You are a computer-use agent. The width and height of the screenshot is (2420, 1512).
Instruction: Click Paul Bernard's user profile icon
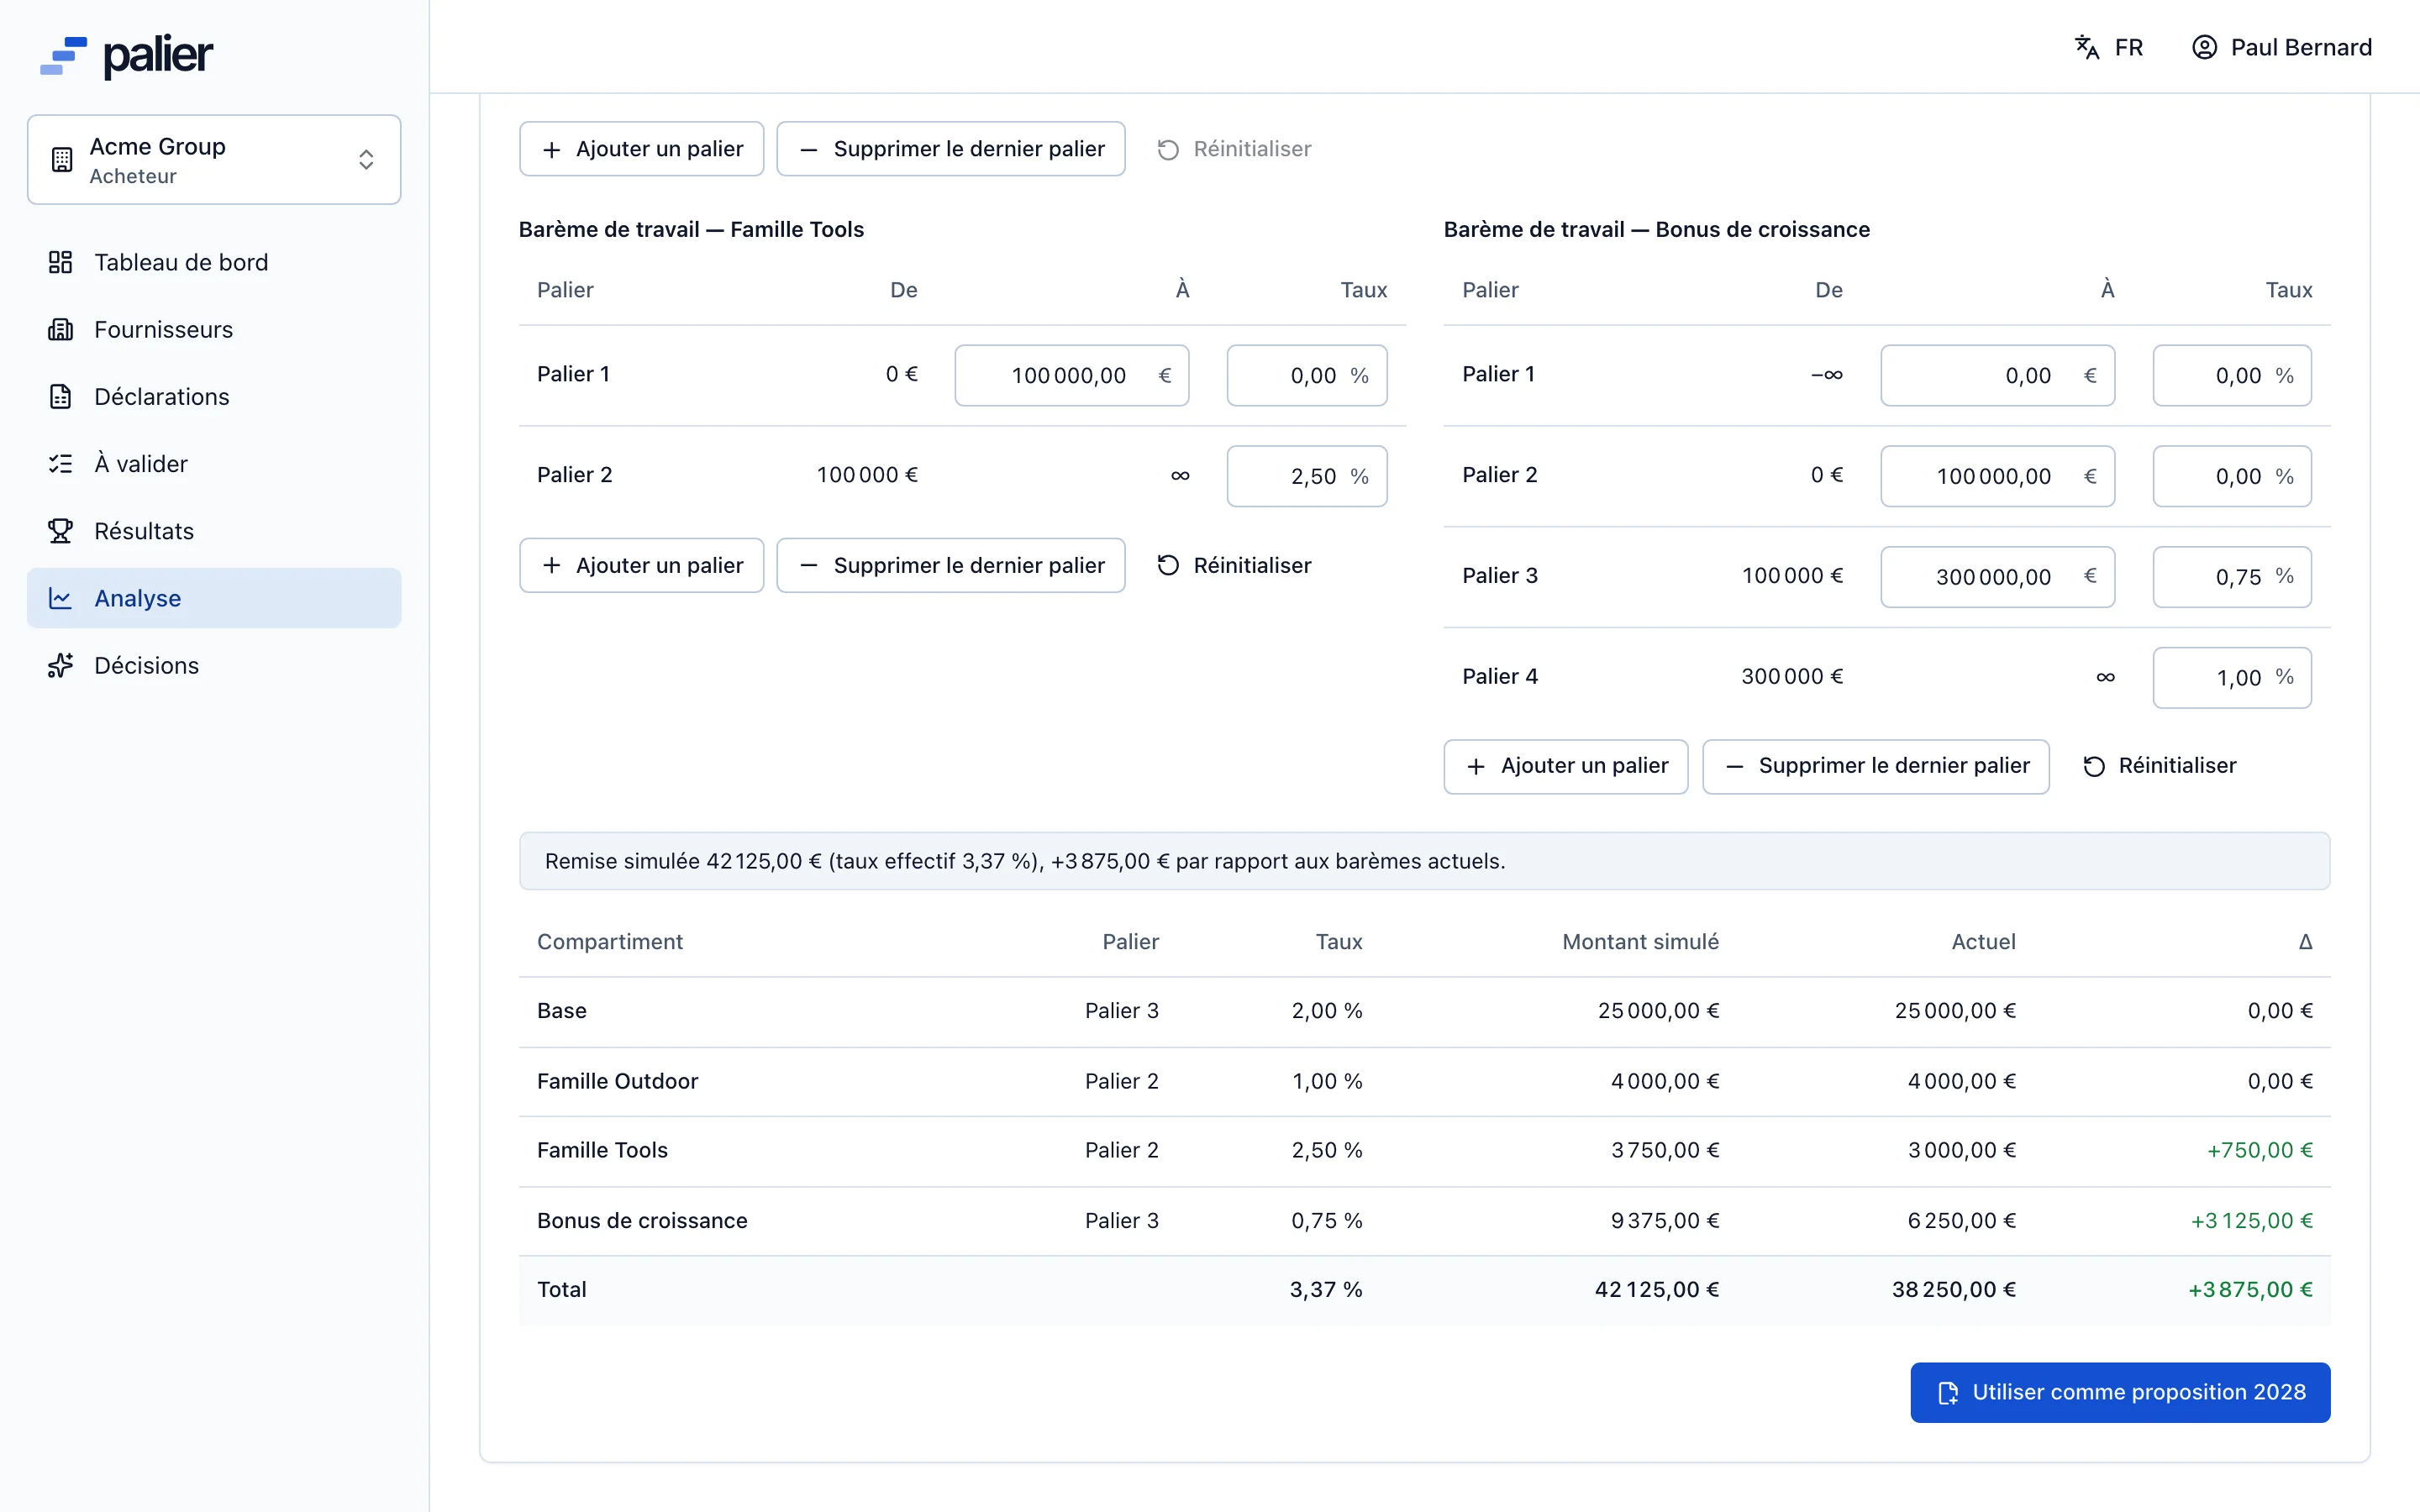[x=2204, y=47]
